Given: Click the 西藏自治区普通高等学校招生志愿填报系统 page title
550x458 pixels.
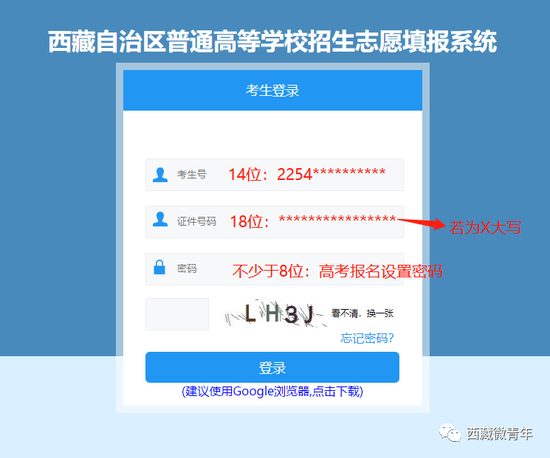Looking at the screenshot, I should coord(272,42).
